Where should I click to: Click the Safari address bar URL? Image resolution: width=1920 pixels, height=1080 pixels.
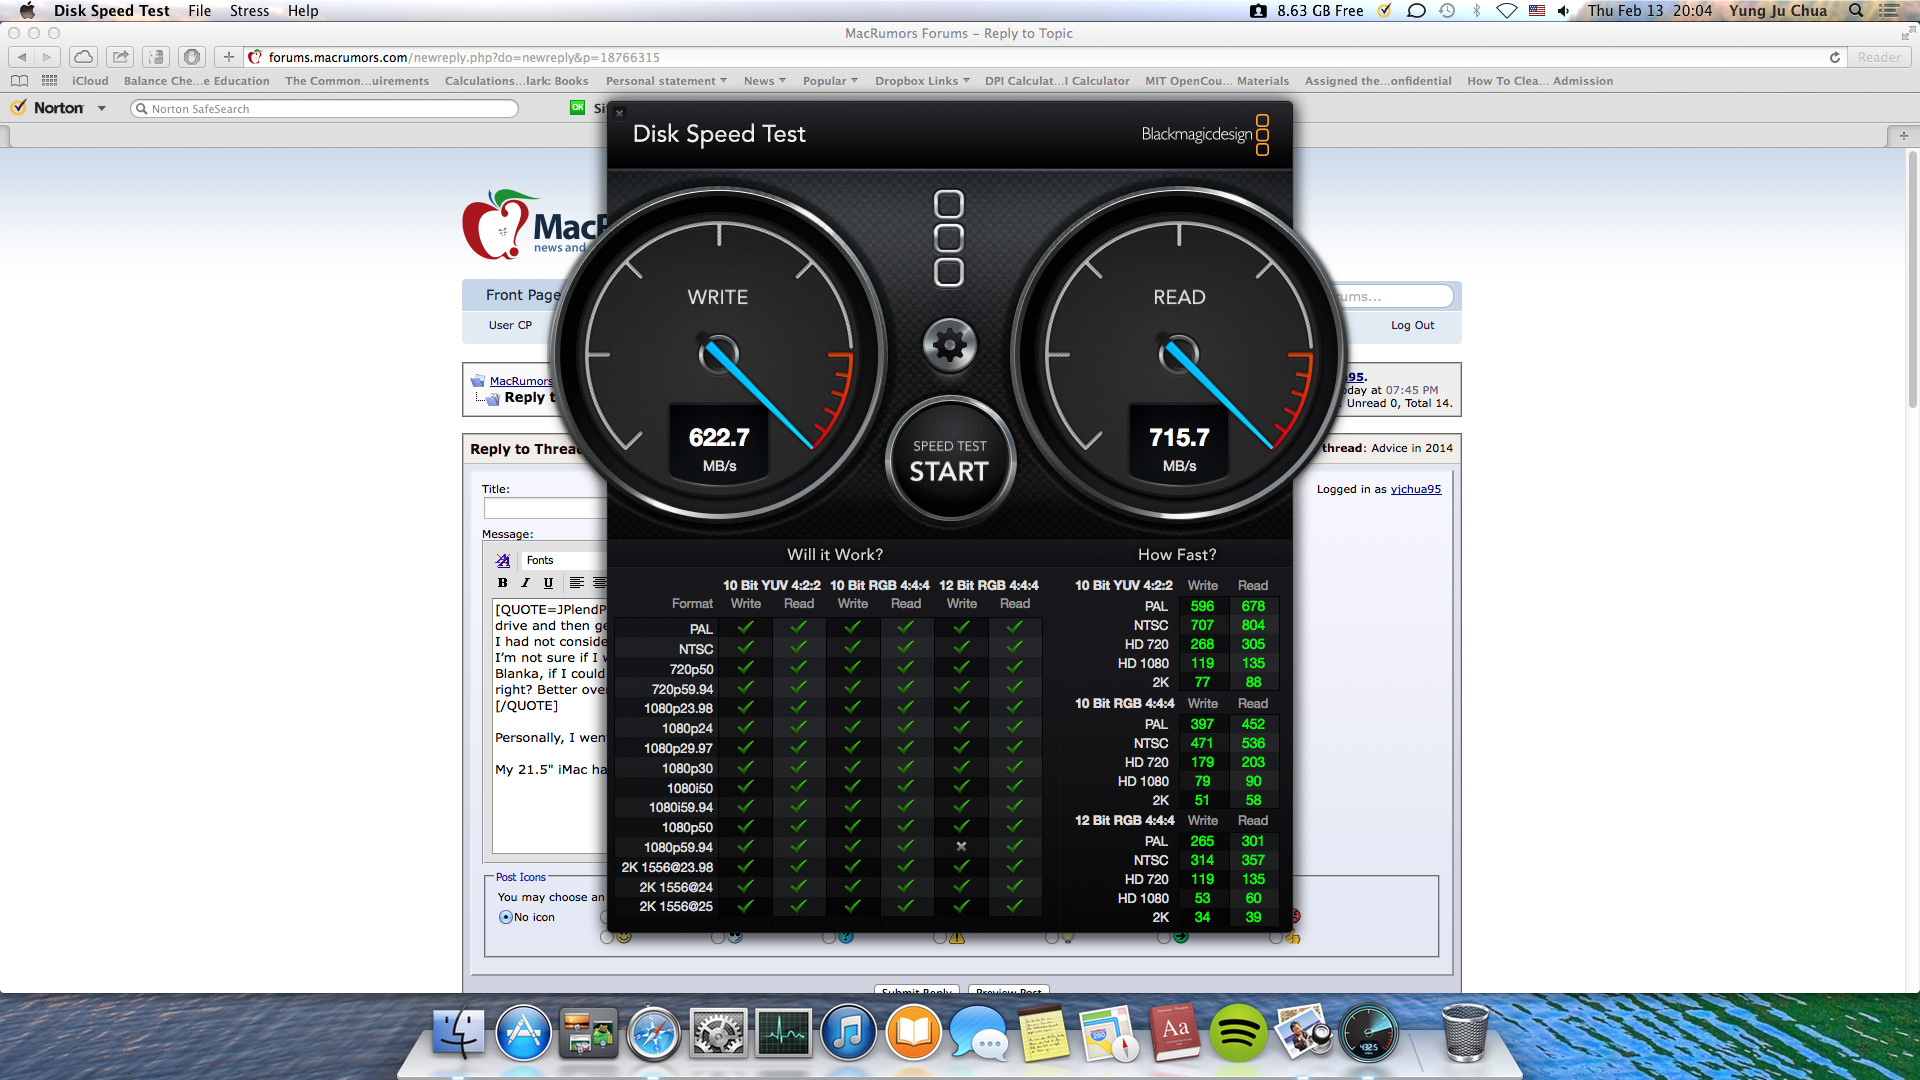pyautogui.click(x=464, y=57)
